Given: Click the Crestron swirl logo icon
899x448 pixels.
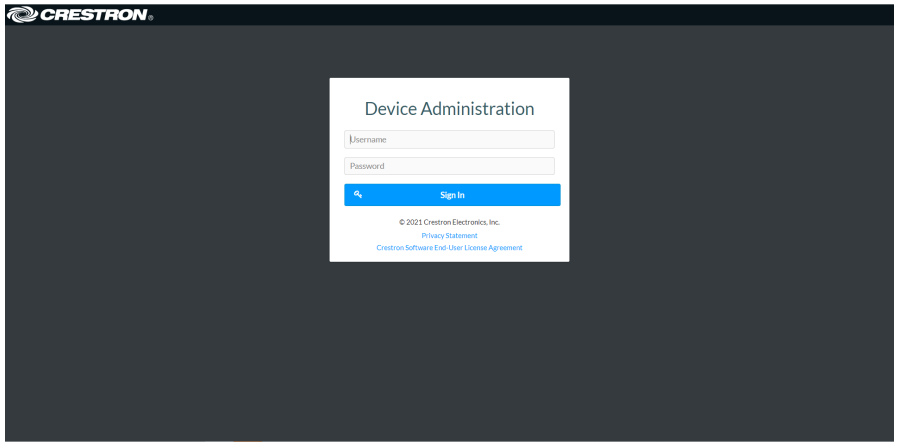Looking at the screenshot, I should (x=20, y=15).
